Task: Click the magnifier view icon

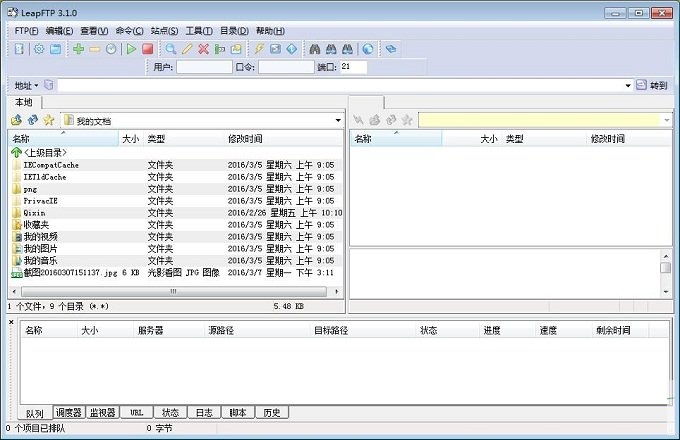Action: [x=170, y=49]
